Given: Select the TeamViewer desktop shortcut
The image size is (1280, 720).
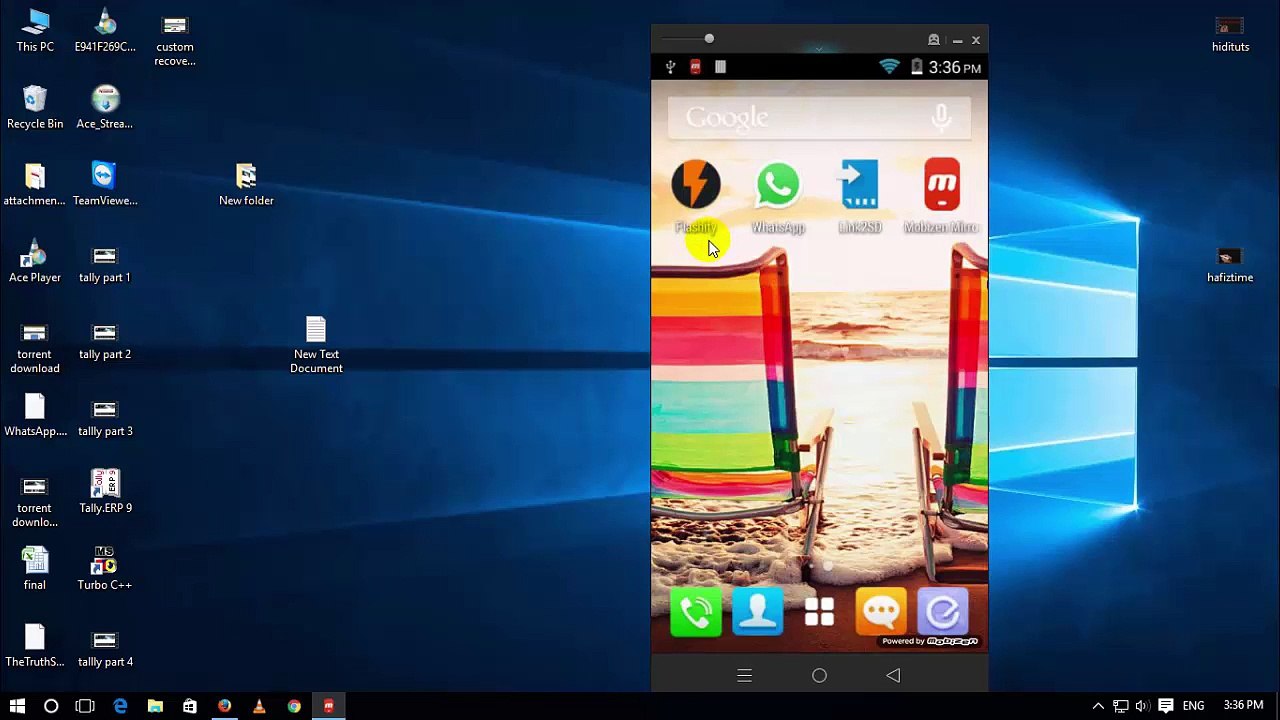Looking at the screenshot, I should click(105, 184).
